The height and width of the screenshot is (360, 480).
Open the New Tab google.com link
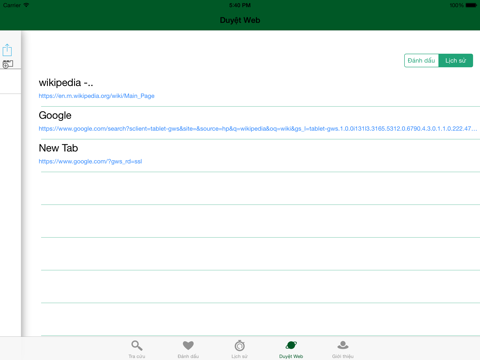pos(90,161)
